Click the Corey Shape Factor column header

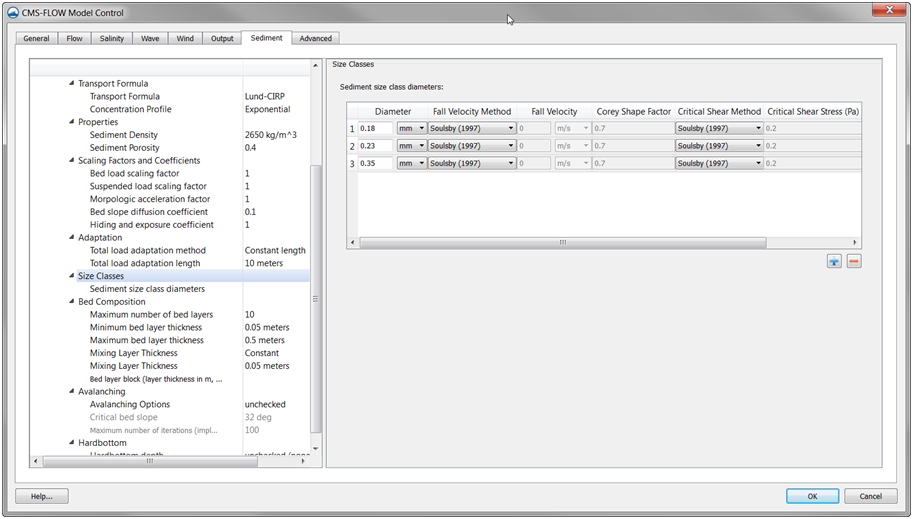tap(634, 111)
